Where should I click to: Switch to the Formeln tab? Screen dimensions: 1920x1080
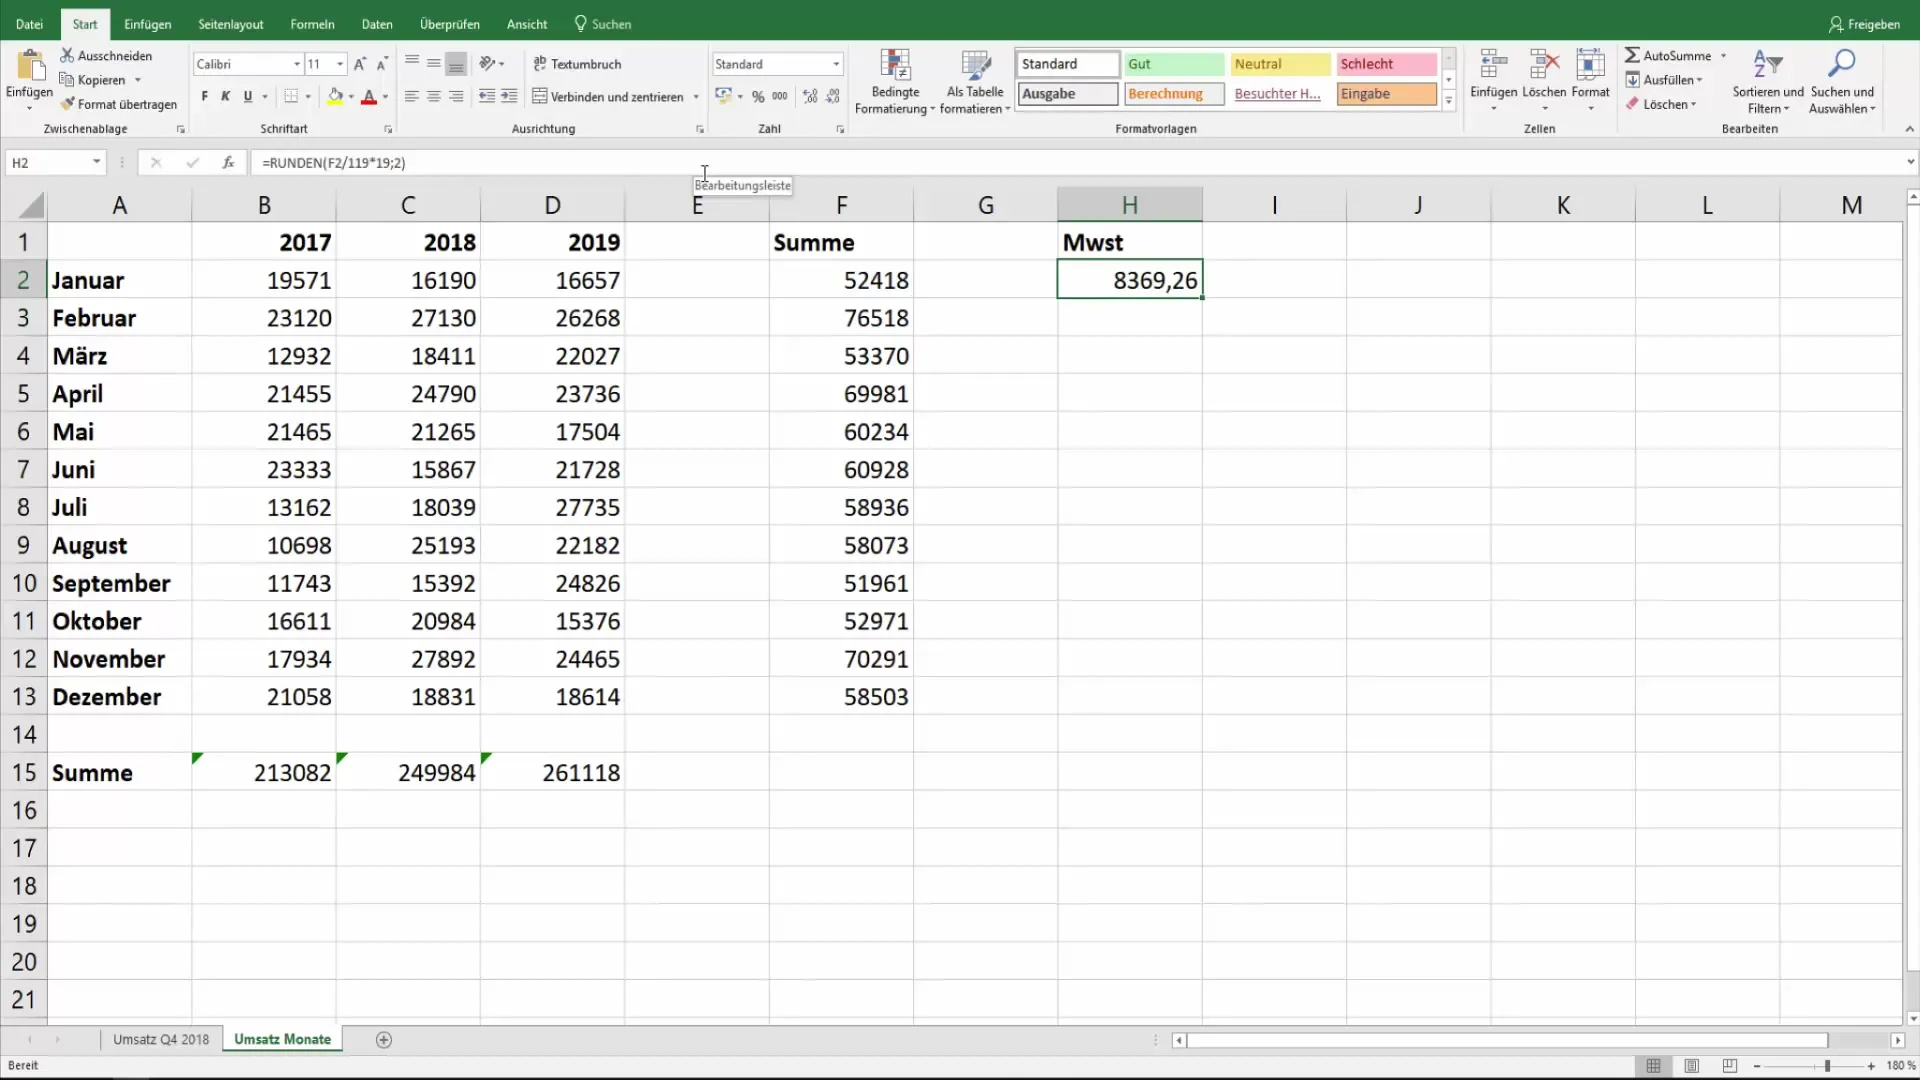(x=312, y=24)
